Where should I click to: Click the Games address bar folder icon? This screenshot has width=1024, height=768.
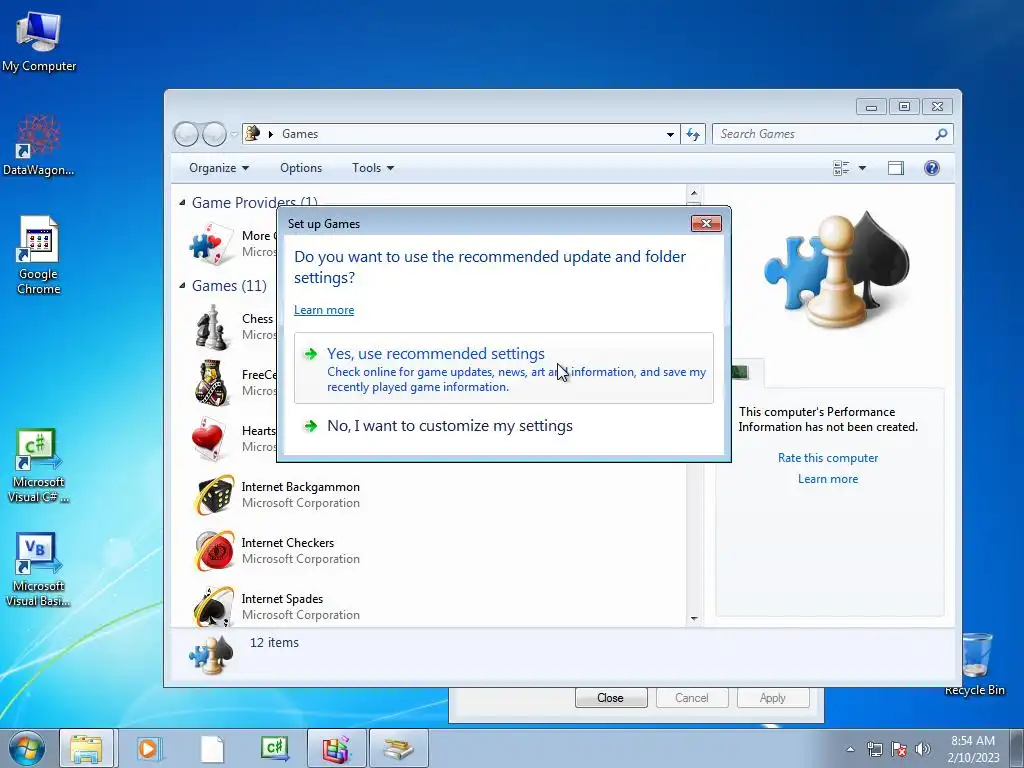pyautogui.click(x=252, y=133)
